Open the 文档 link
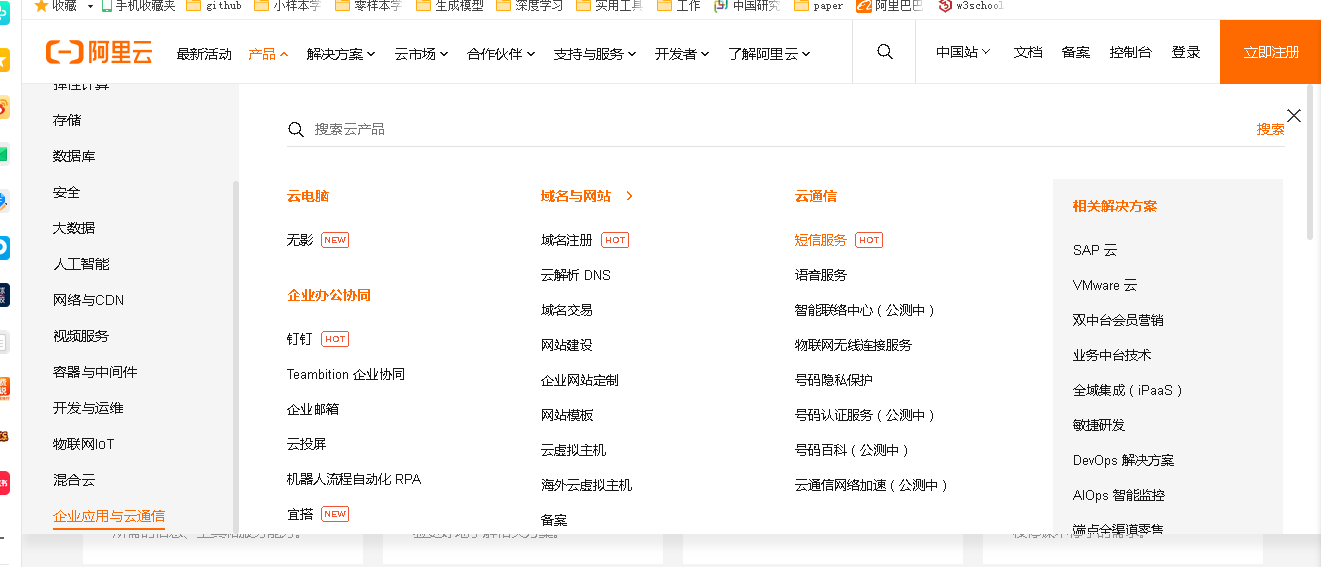 coord(1028,52)
